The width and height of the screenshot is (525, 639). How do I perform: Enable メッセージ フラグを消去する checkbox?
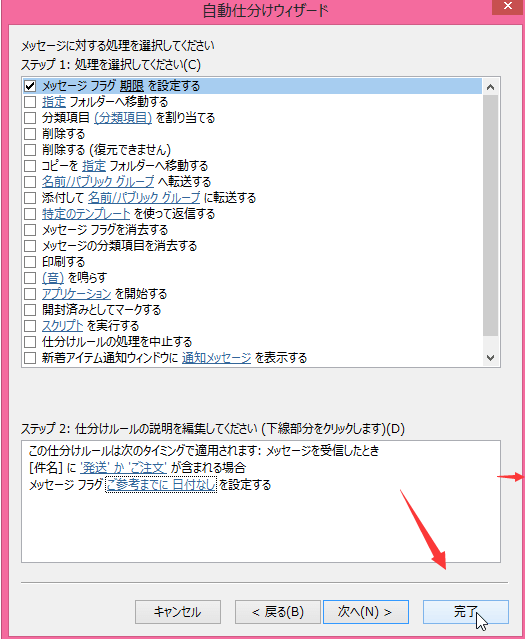tap(30, 229)
